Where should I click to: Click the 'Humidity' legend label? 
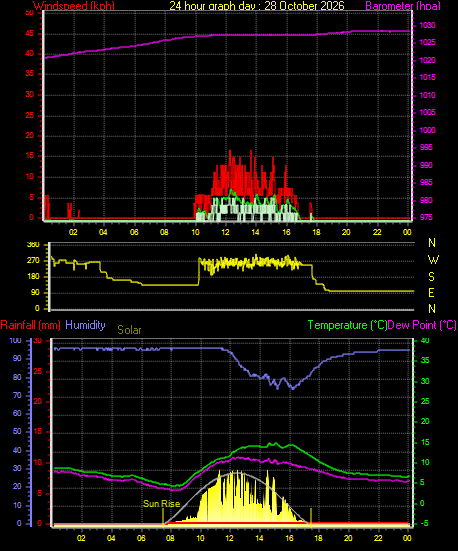click(85, 325)
